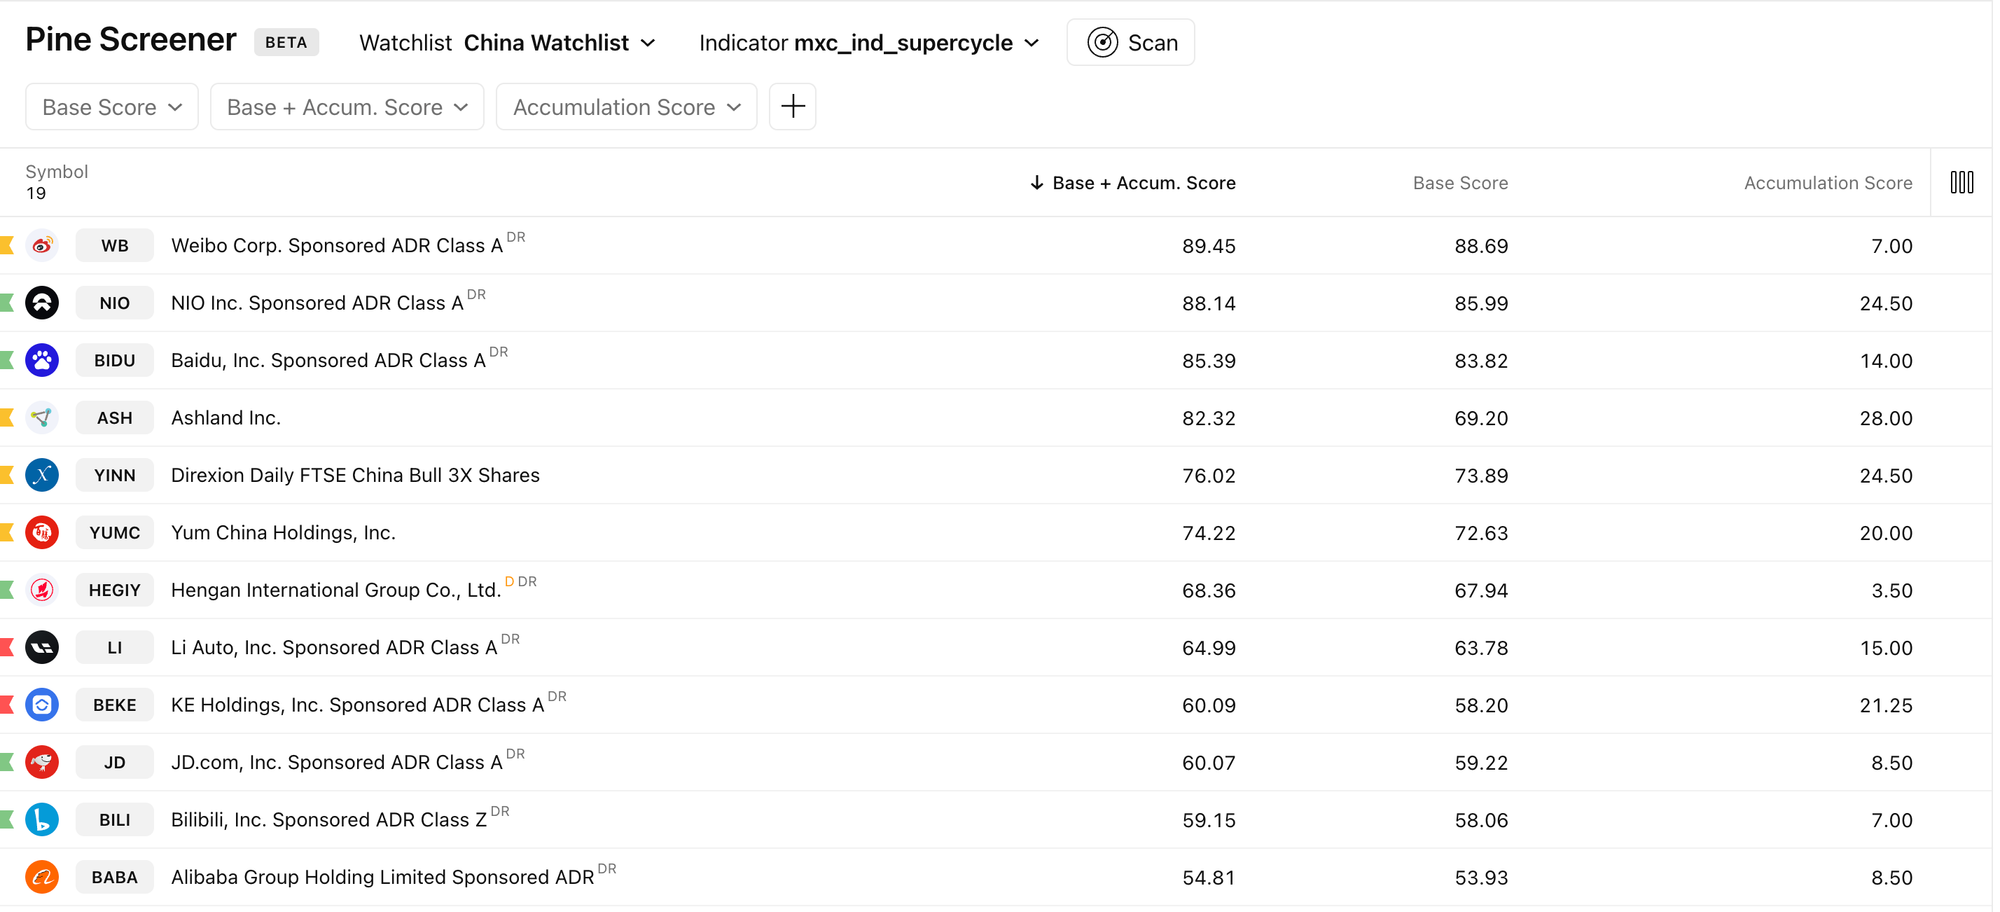Image resolution: width=2000 pixels, height=912 pixels.
Task: Toggle the green flag on NIO row
Action: pyautogui.click(x=7, y=303)
